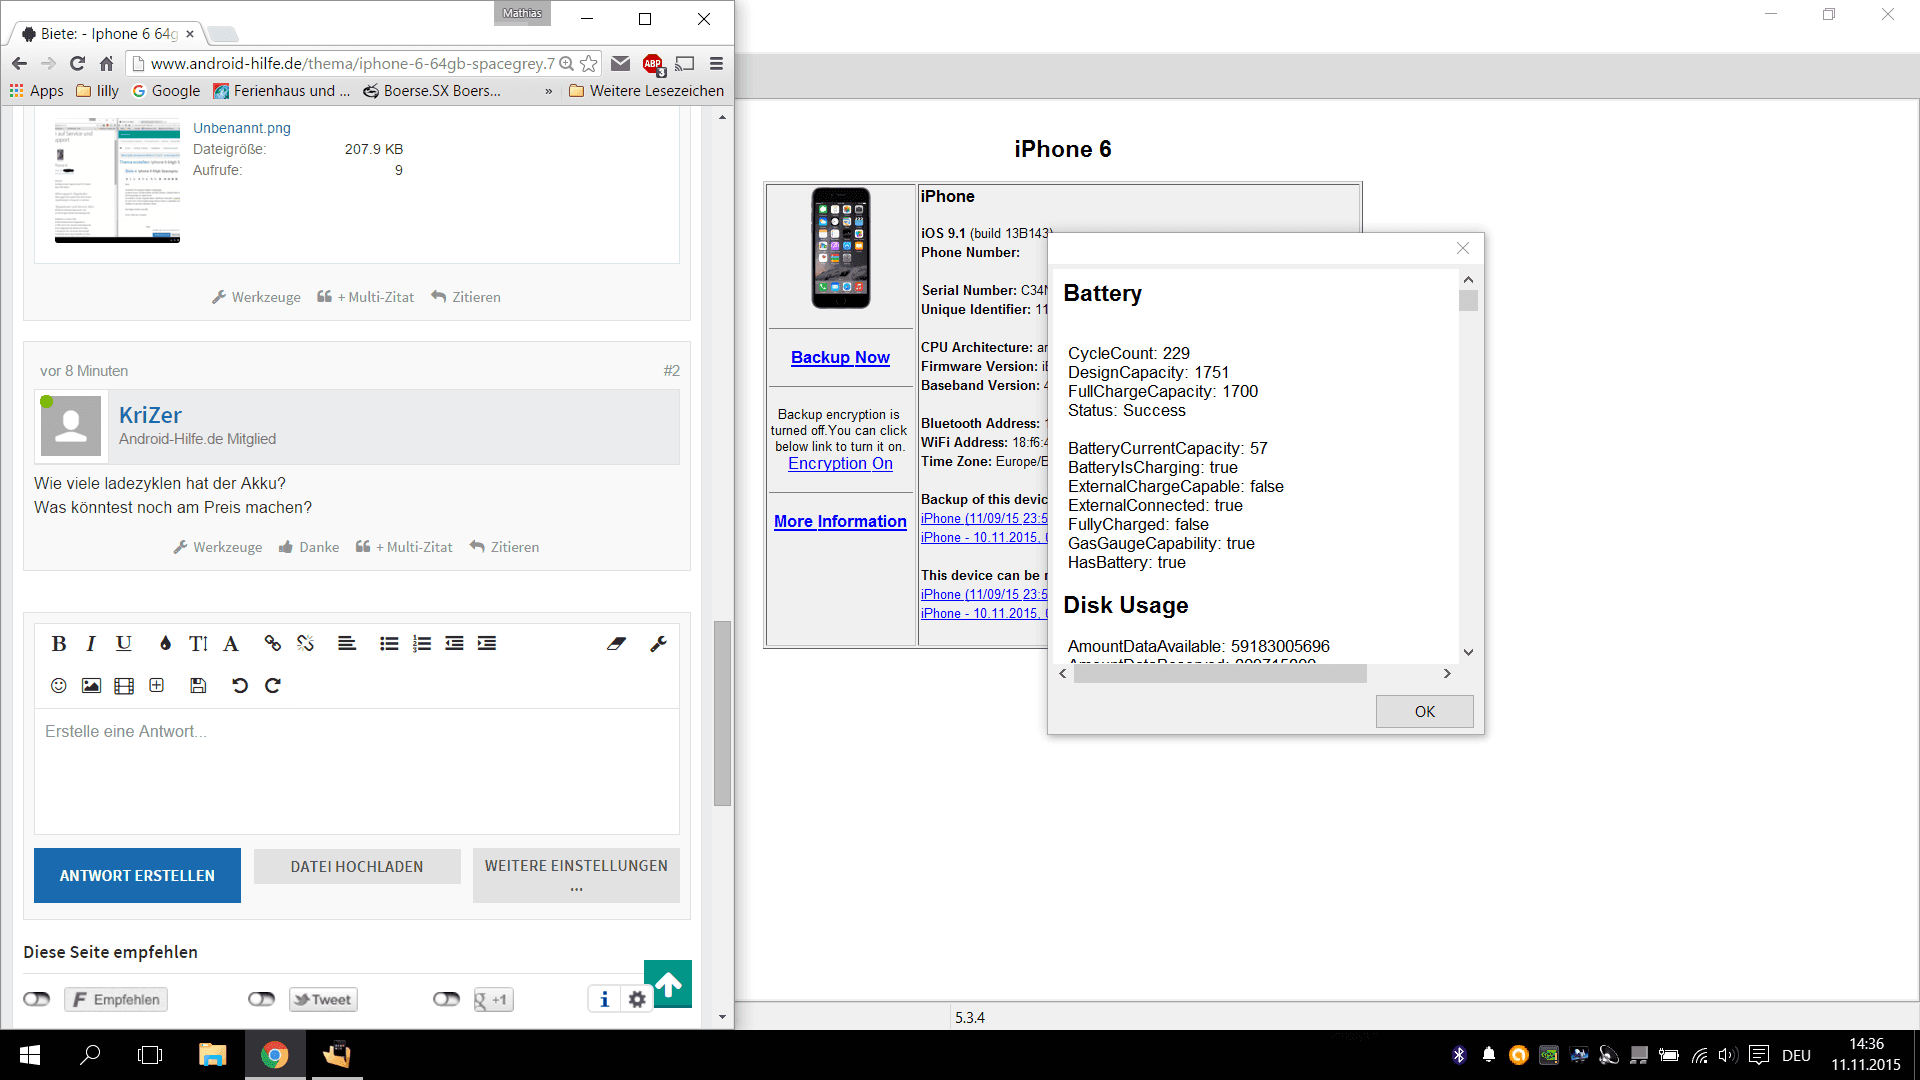Viewport: 1920px width, 1080px height.
Task: Open the Unbenannt.png attachment thumbnail
Action: point(117,181)
